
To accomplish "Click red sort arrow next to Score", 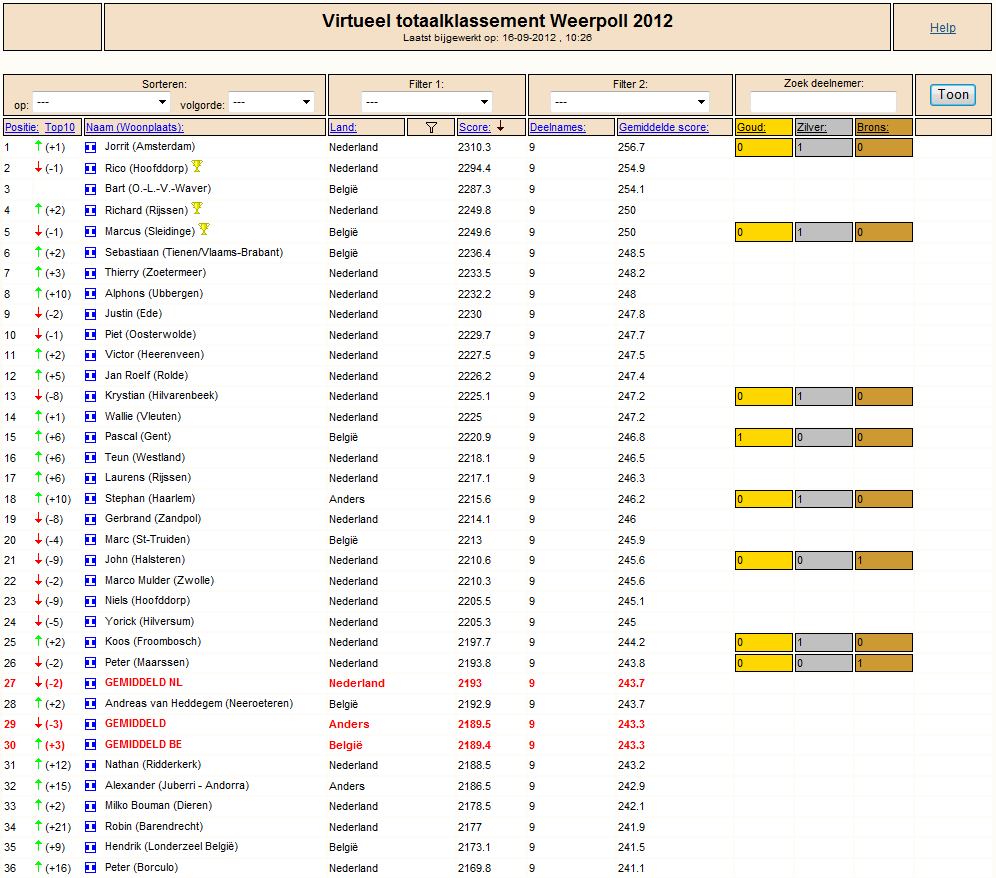I will pyautogui.click(x=501, y=126).
